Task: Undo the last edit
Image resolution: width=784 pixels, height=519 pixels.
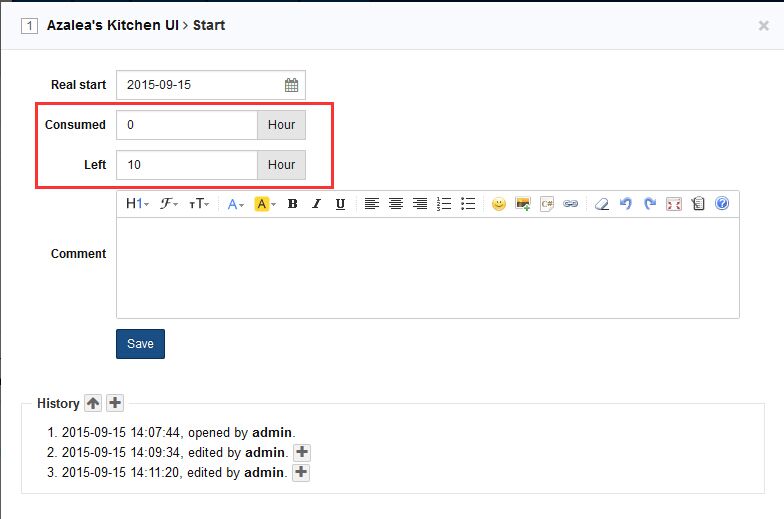Action: point(626,204)
